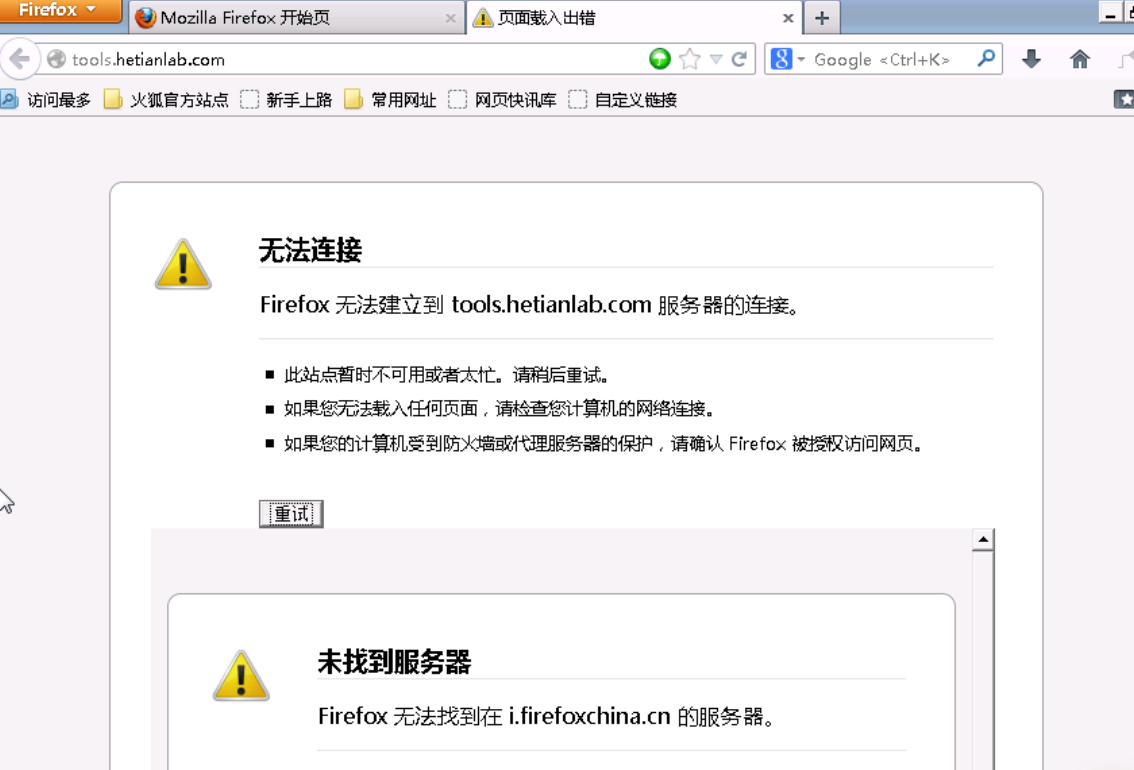The width and height of the screenshot is (1134, 770).
Task: Click the 重试 retry button
Action: (x=291, y=514)
